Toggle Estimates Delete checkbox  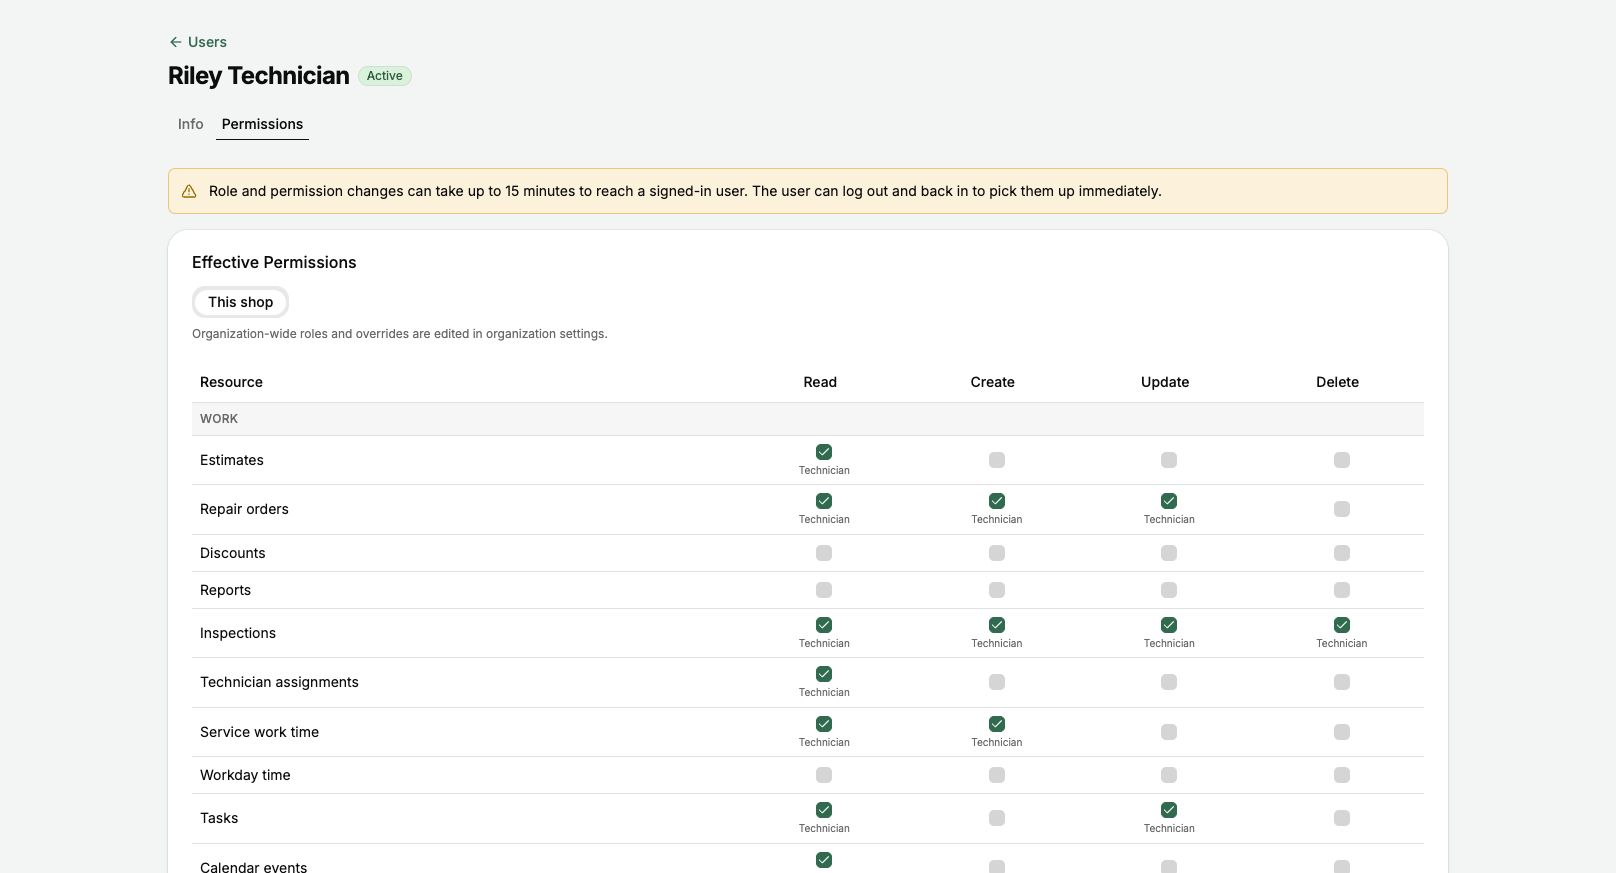click(1342, 460)
